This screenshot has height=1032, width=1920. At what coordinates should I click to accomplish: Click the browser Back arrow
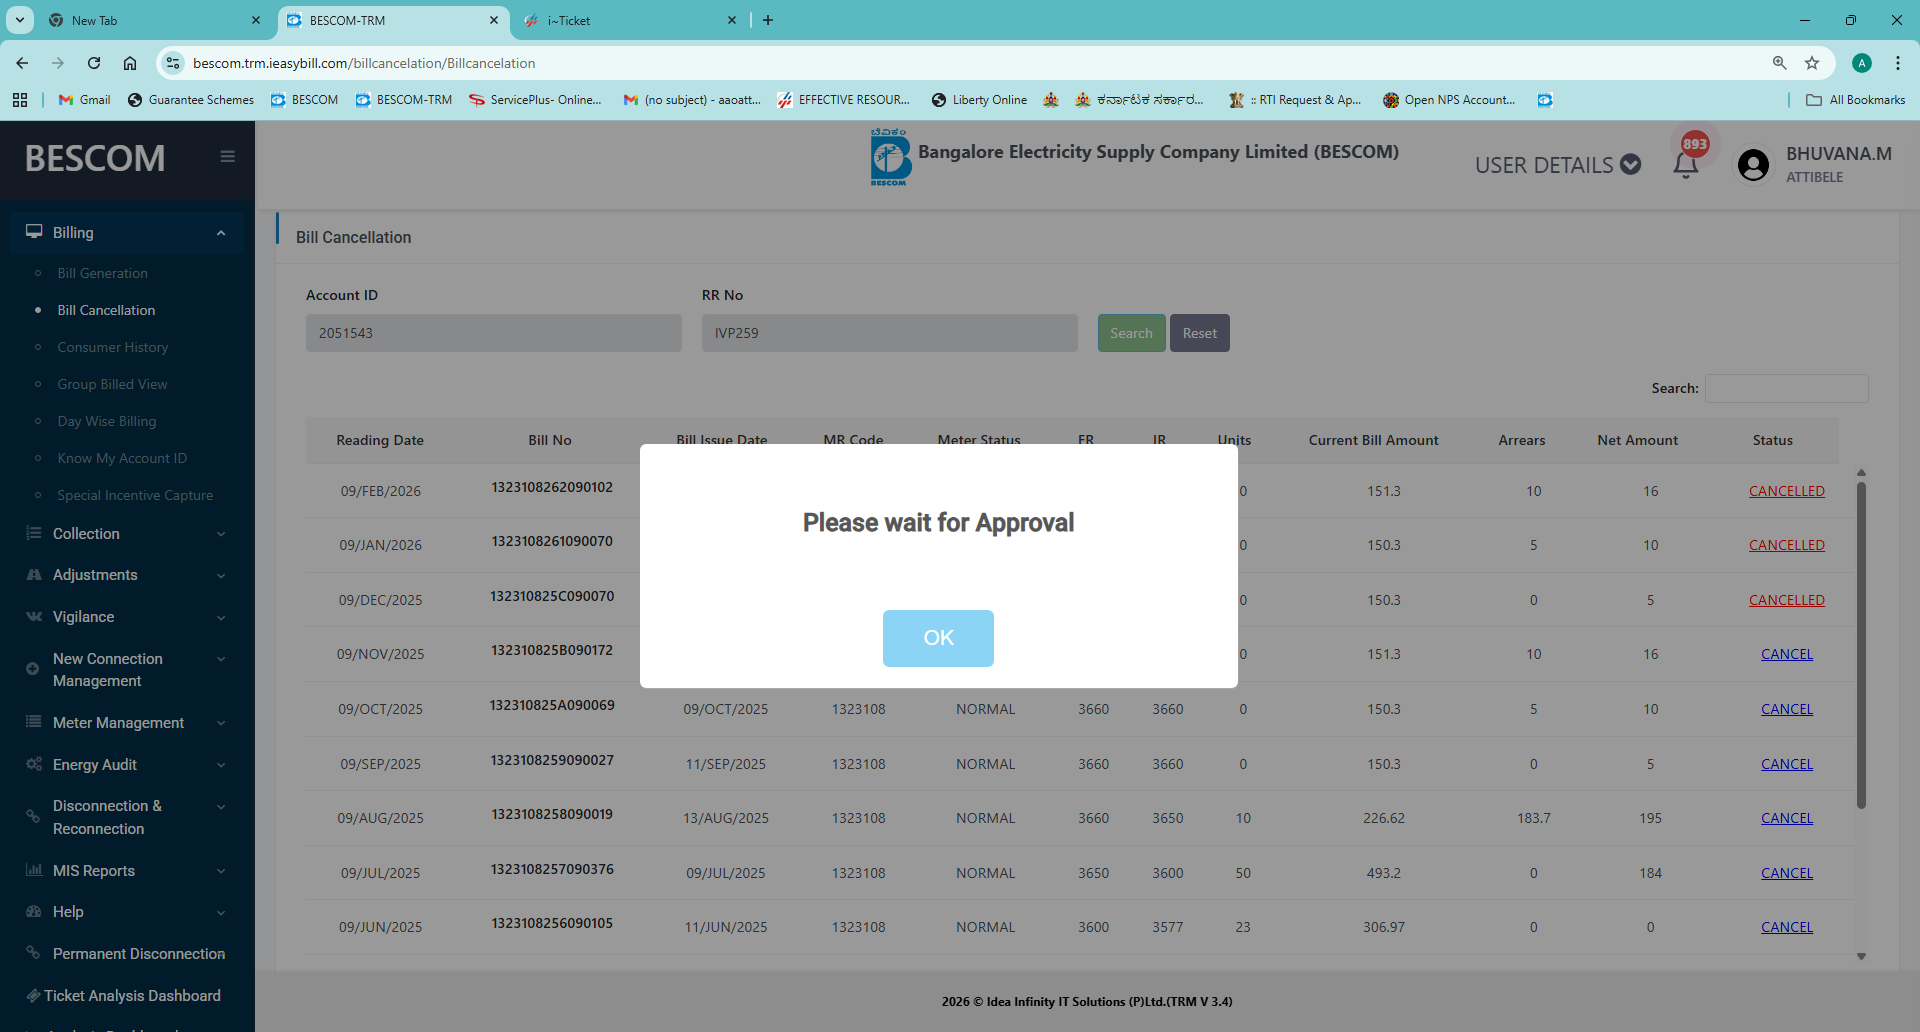[x=22, y=63]
